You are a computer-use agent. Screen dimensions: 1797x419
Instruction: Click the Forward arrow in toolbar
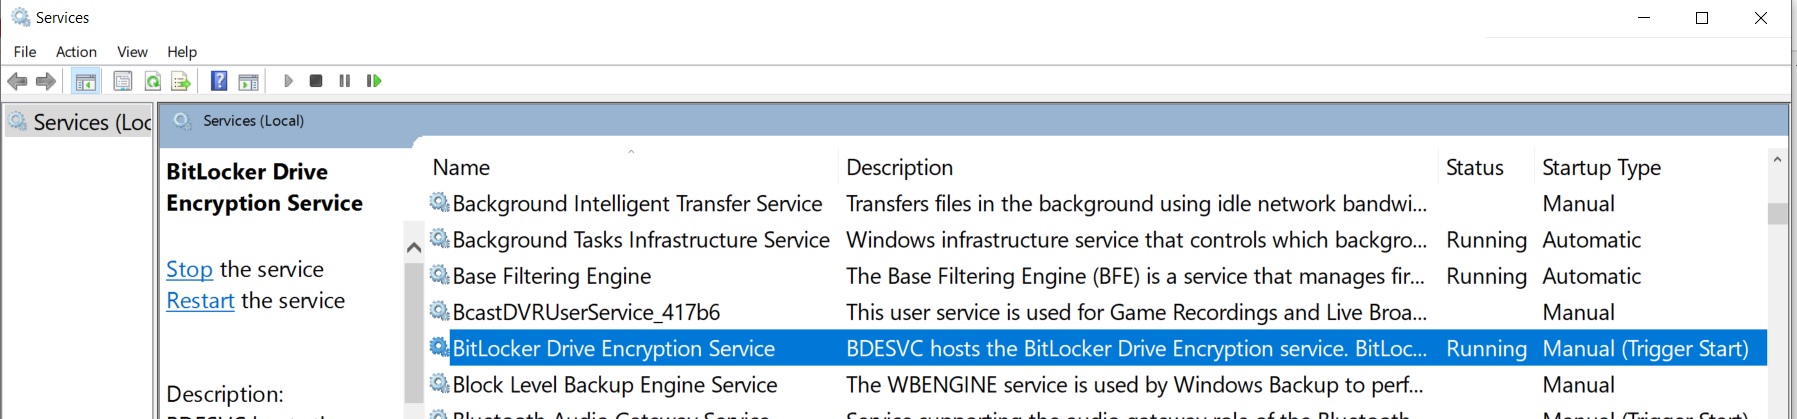click(46, 81)
